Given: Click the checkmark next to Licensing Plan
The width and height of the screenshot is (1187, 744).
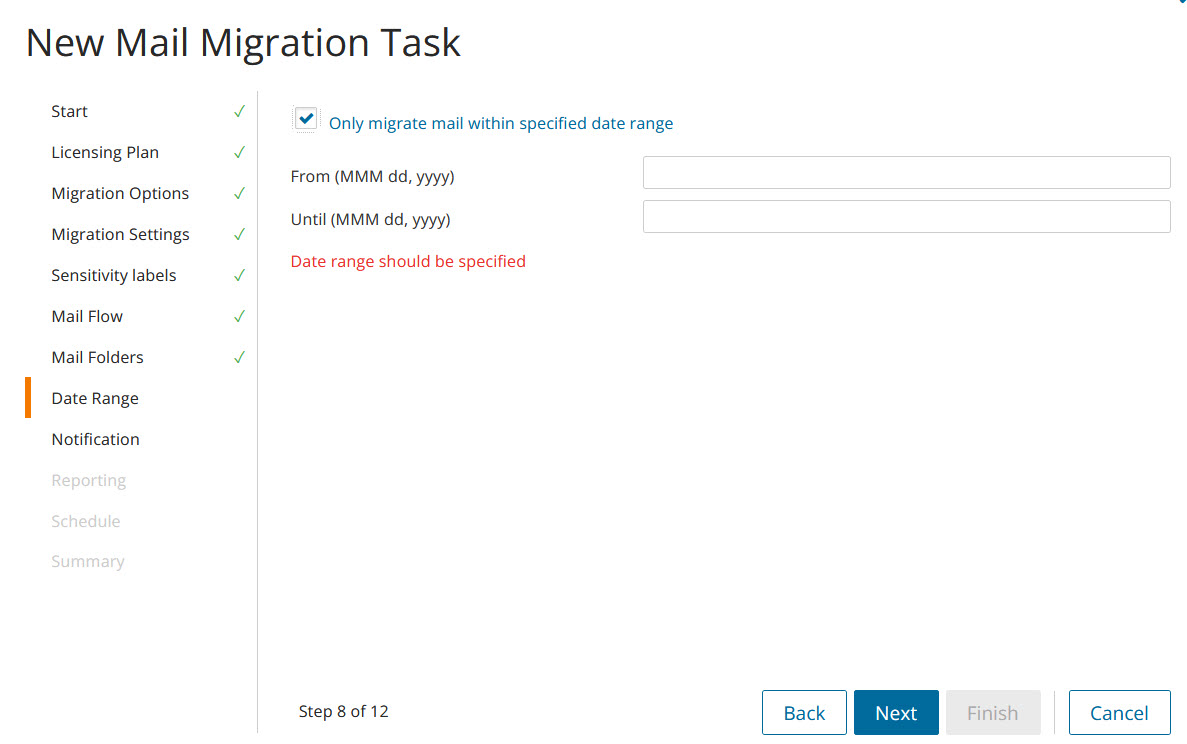Looking at the screenshot, I should tap(239, 152).
